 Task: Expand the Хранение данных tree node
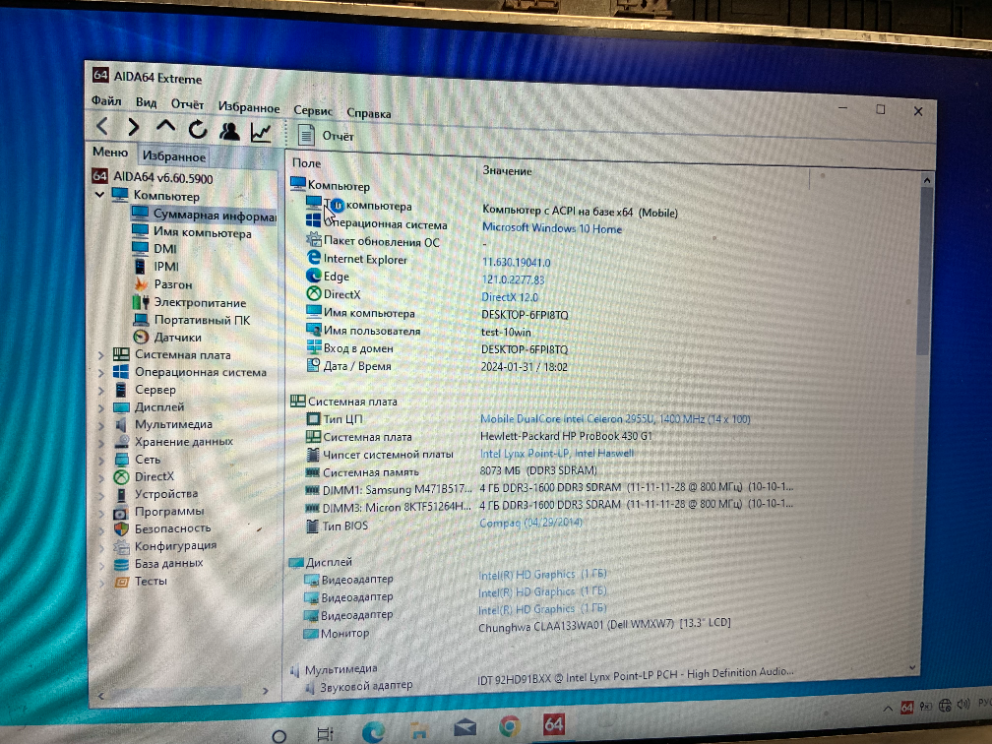tap(101, 442)
